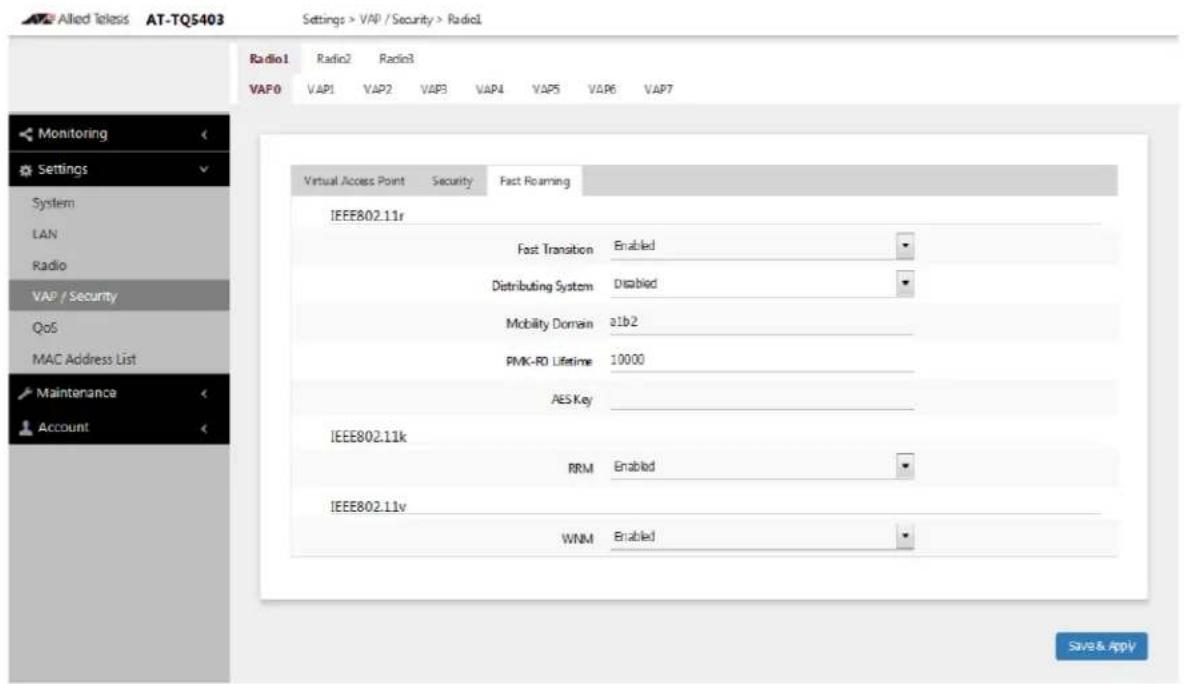
Task: Select the VAP7 tab
Action: pyautogui.click(x=658, y=89)
